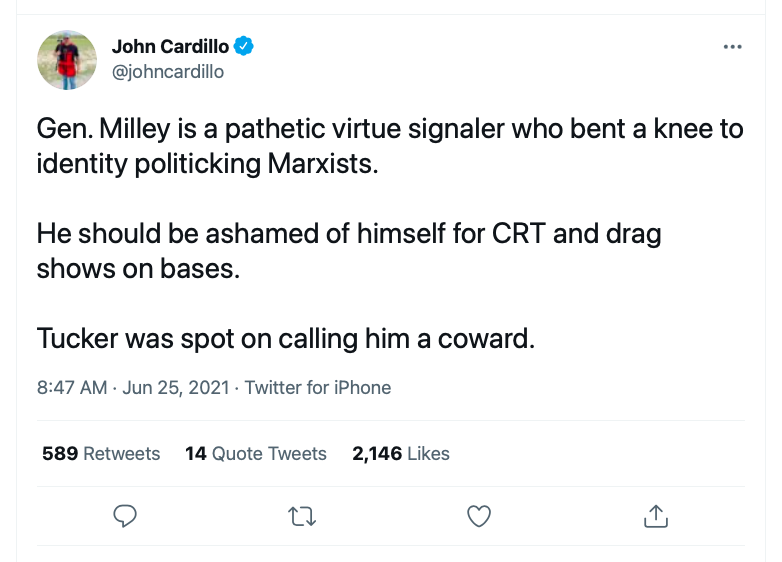View the 589 Retweets list
This screenshot has height=562, width=782.
tap(101, 453)
